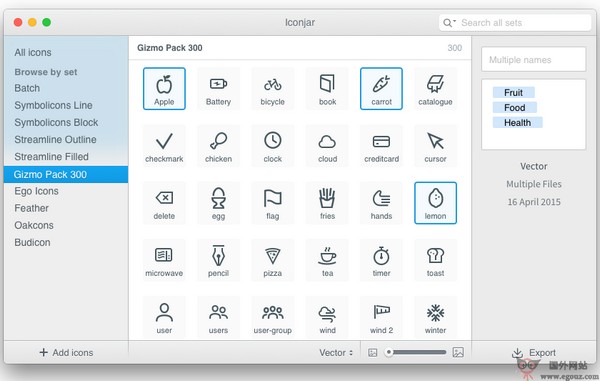The width and height of the screenshot is (600, 381).
Task: Select the Battery icon tile
Action: click(x=218, y=89)
